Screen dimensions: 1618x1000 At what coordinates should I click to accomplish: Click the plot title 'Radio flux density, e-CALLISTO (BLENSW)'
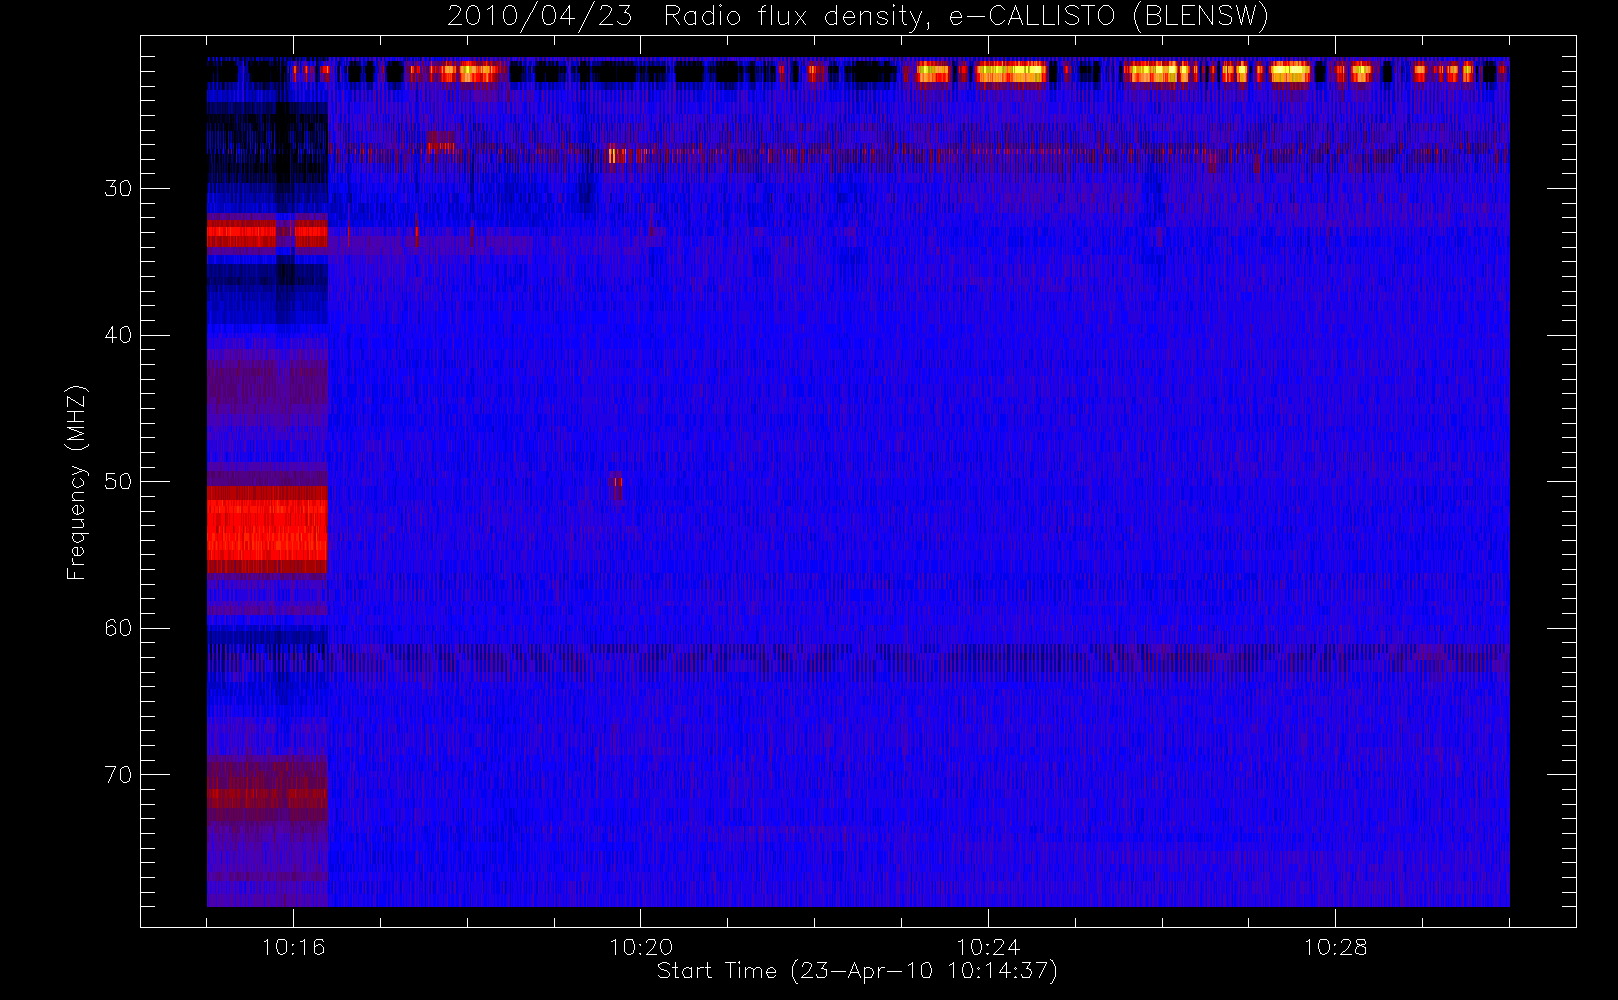966,17
